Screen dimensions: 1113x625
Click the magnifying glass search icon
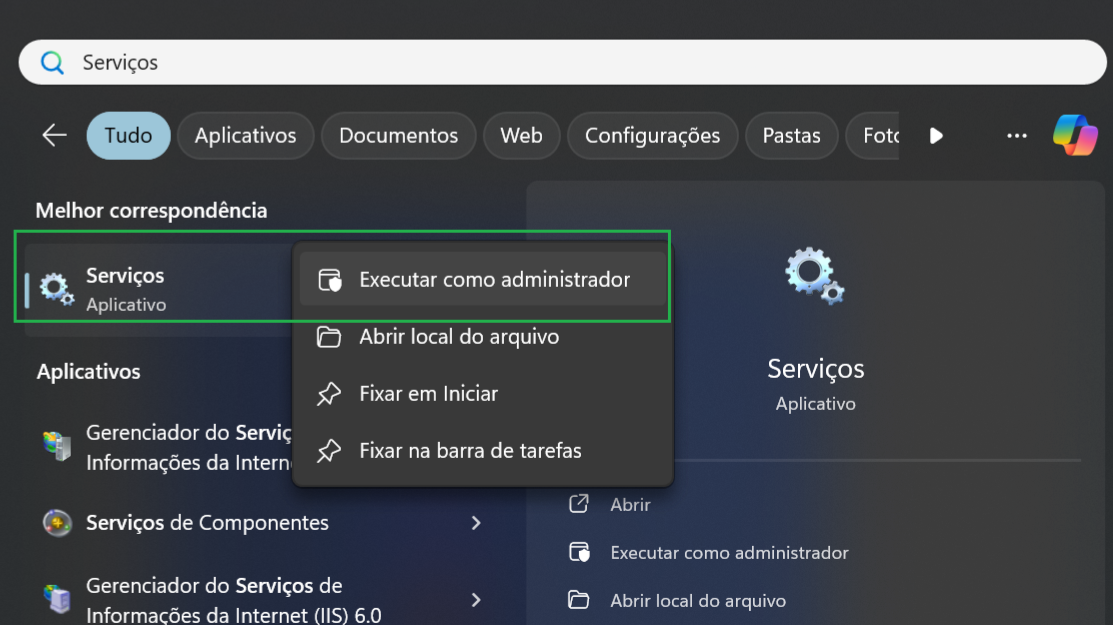(x=52, y=63)
